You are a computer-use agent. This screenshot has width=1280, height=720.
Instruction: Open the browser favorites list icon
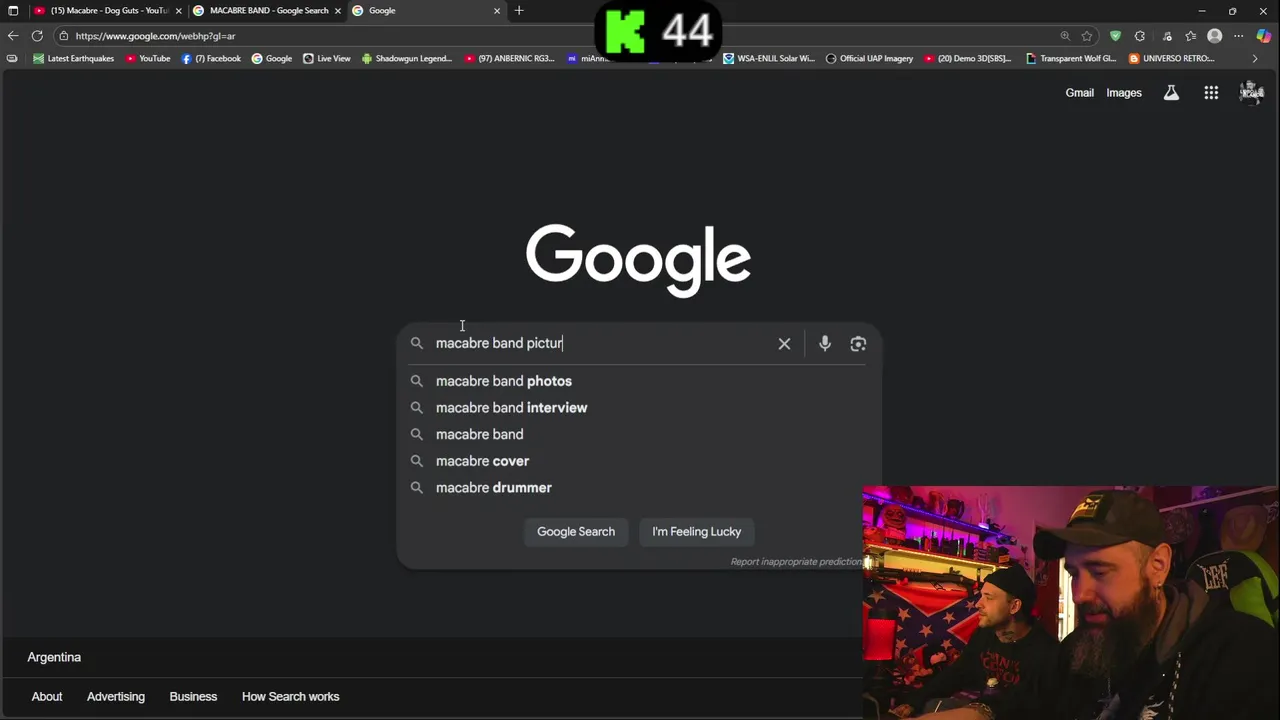click(x=1190, y=36)
